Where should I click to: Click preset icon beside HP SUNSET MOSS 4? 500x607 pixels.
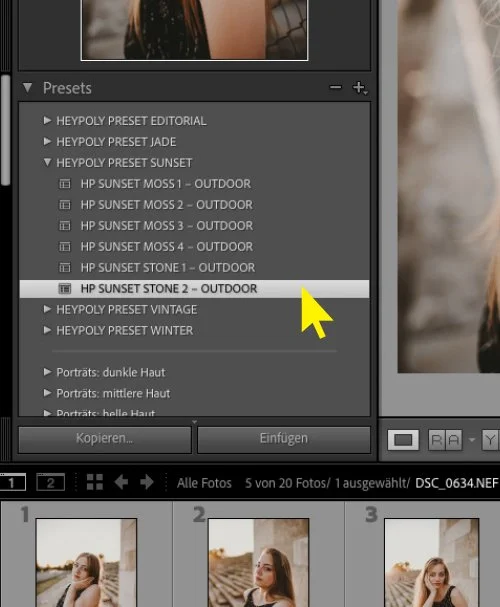(x=65, y=246)
